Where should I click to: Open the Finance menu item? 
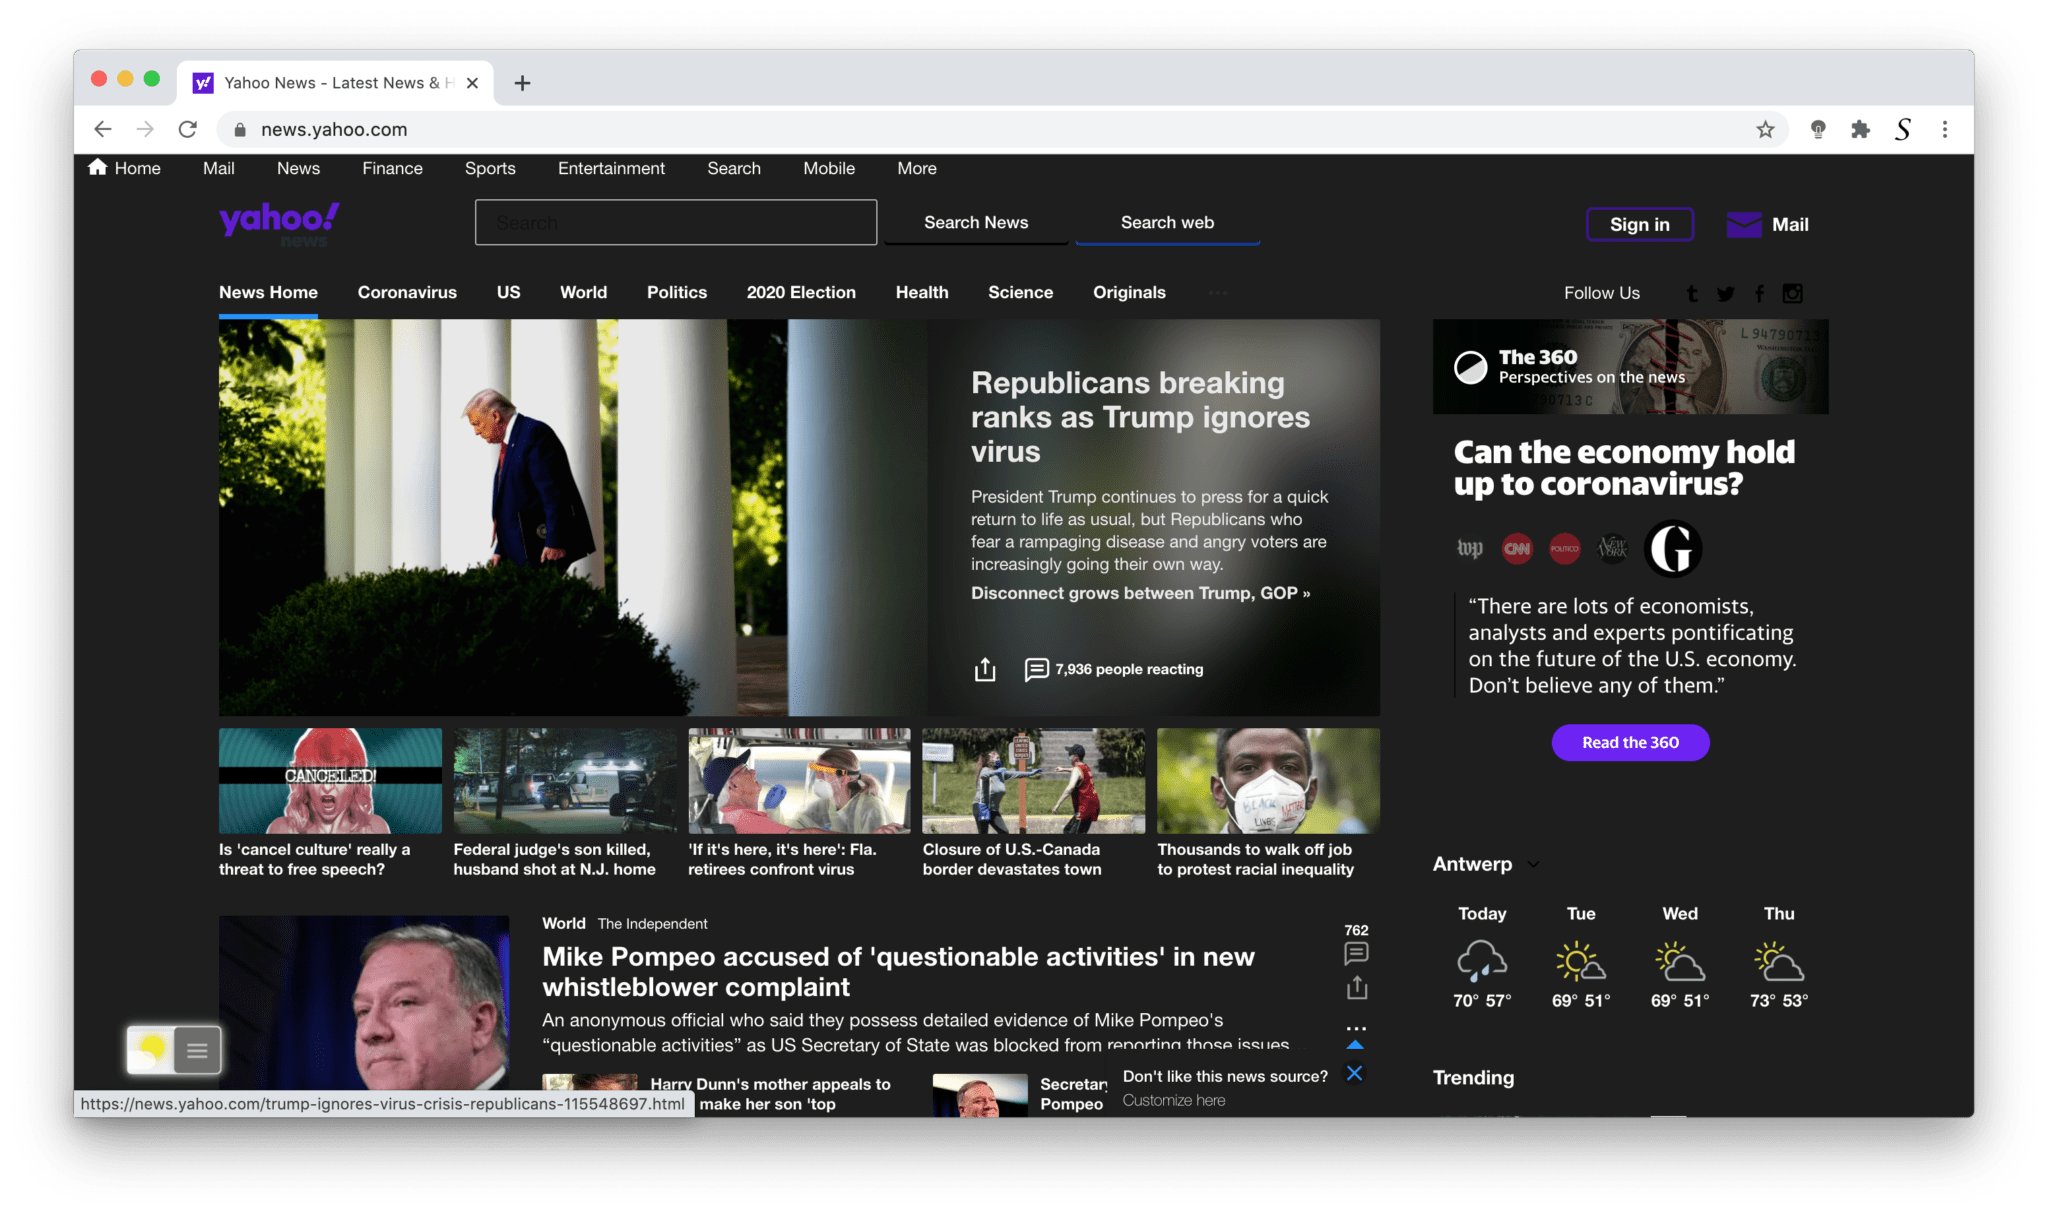click(x=392, y=168)
